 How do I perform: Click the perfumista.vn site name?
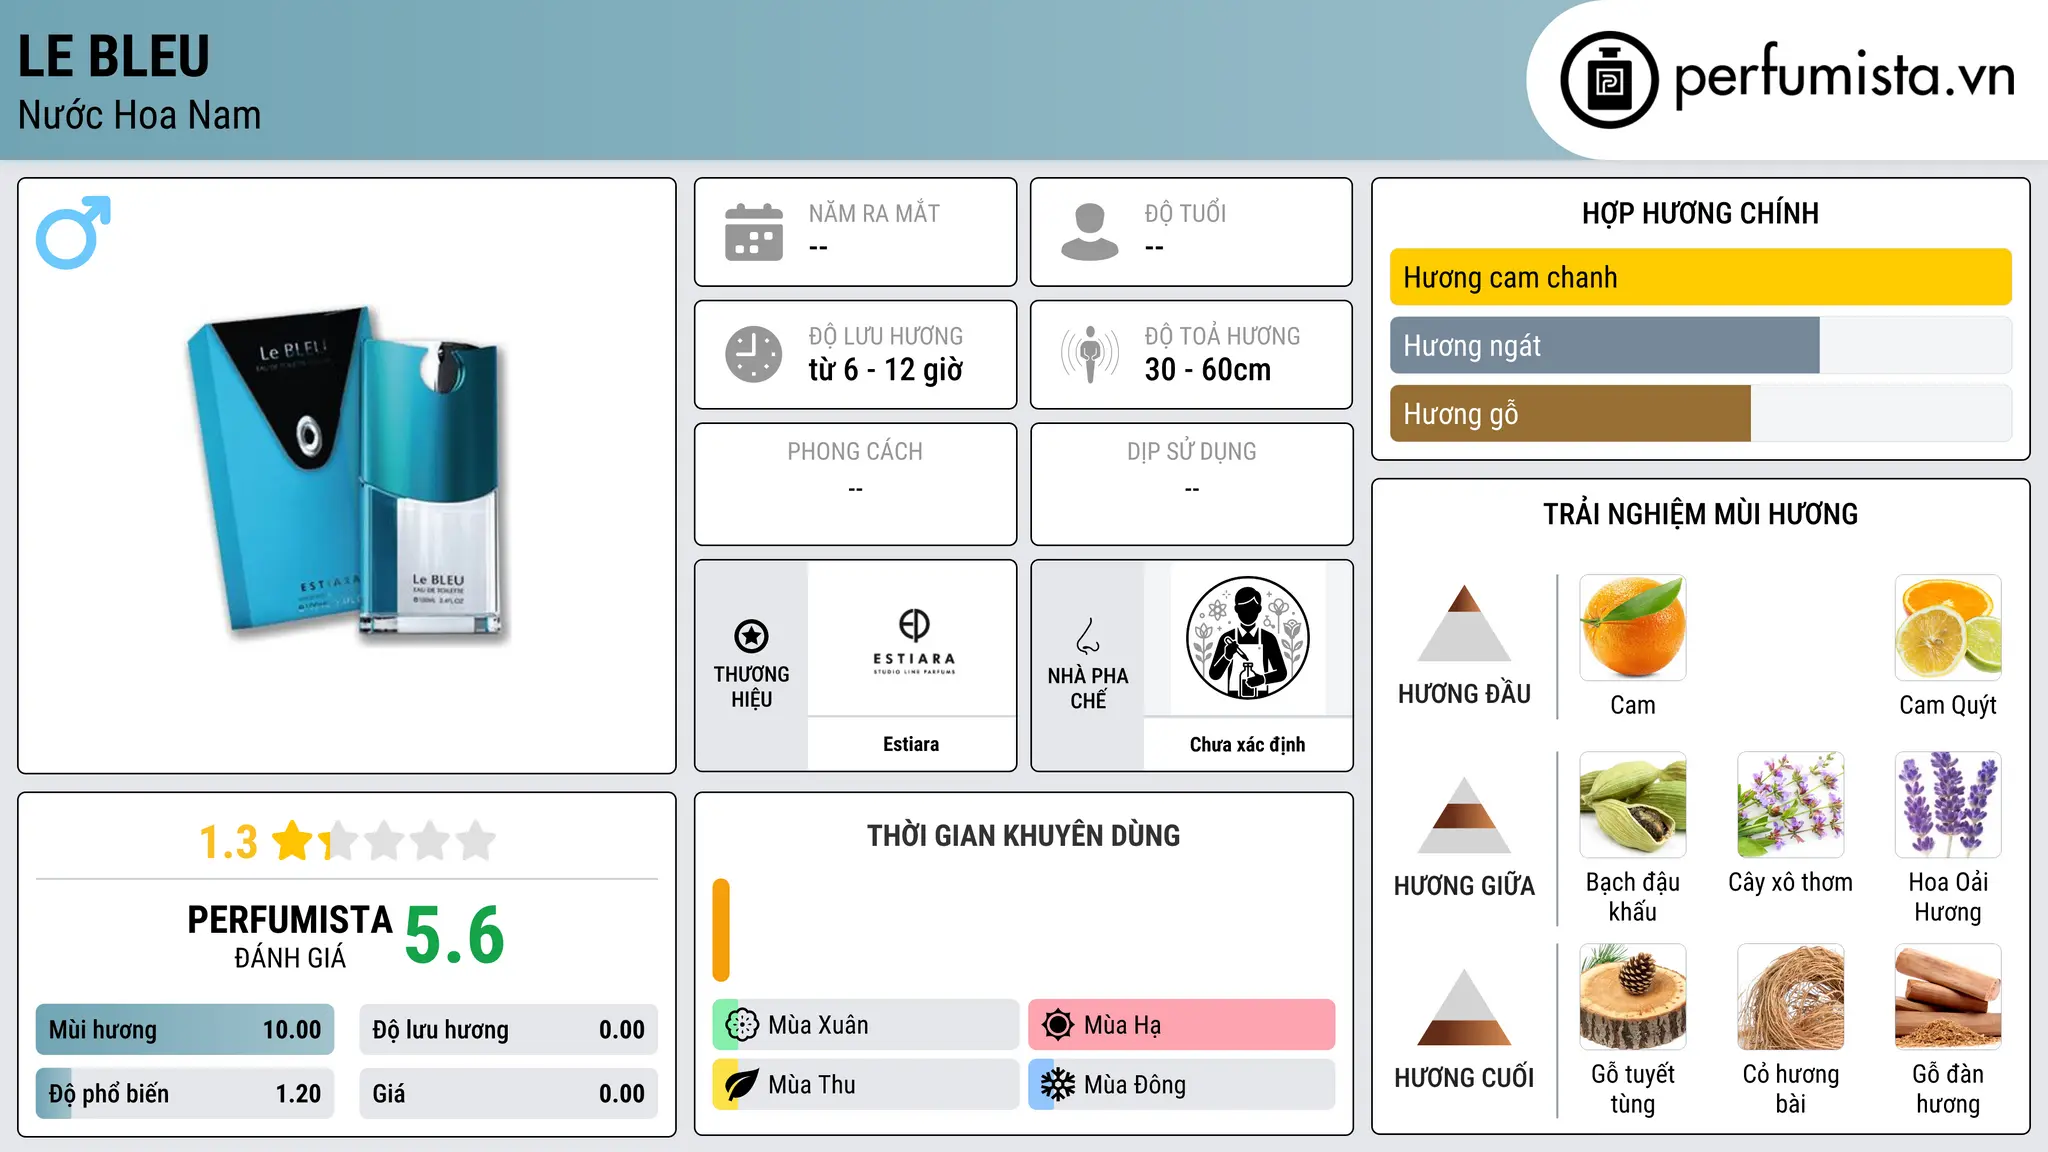(1845, 76)
